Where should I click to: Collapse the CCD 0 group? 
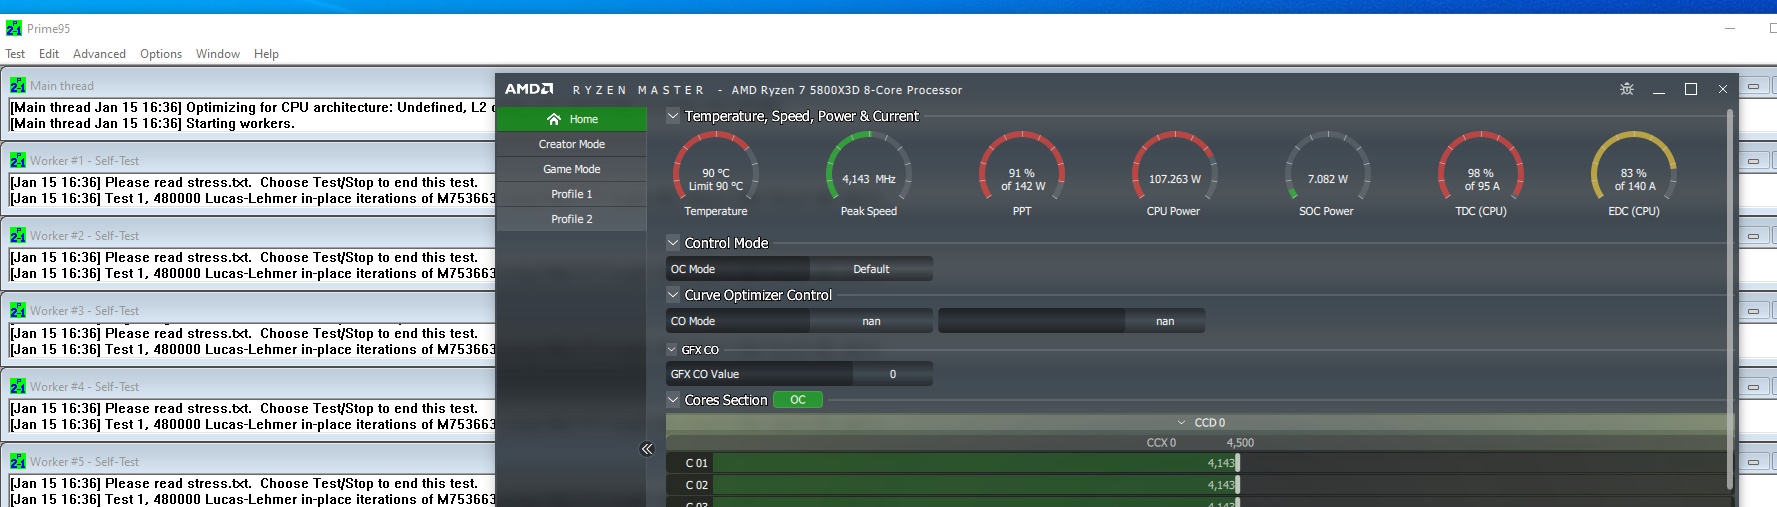pos(1181,422)
